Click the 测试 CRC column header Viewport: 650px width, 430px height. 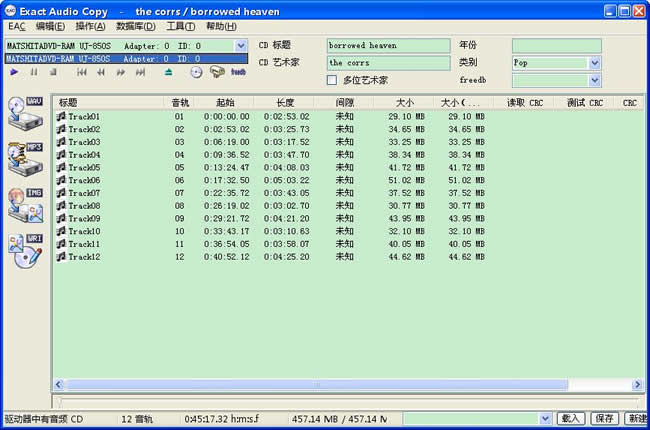[x=584, y=102]
